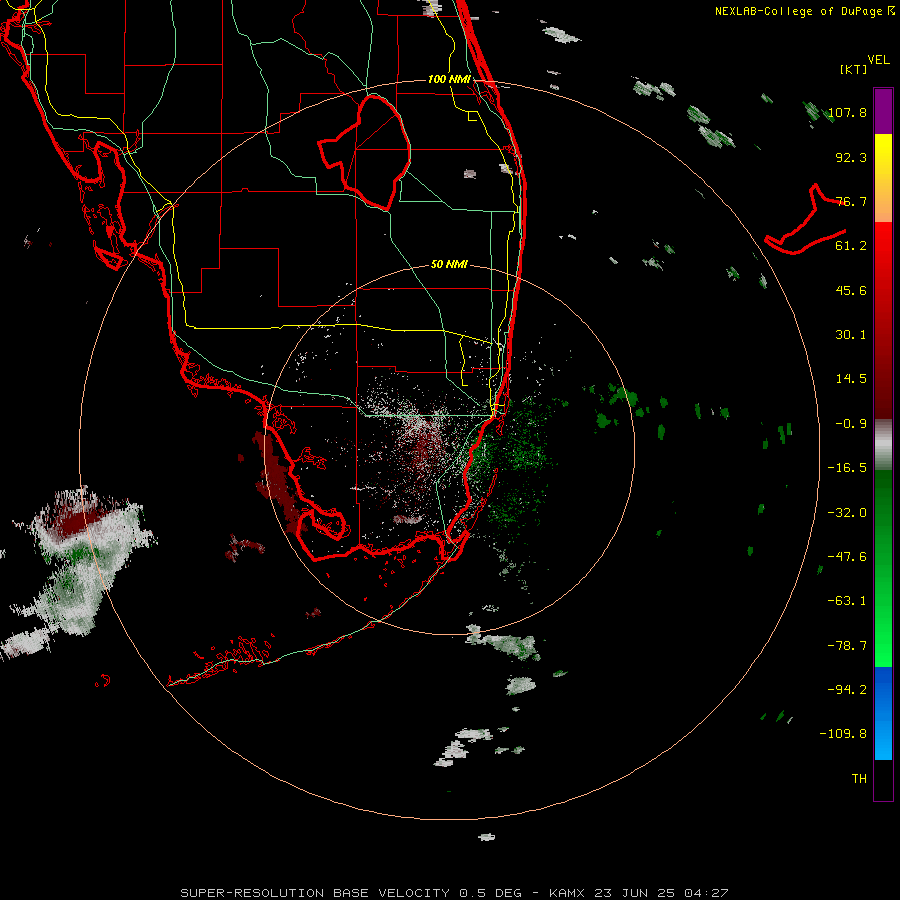The height and width of the screenshot is (900, 900).
Task: Click the 50 NMI range ring label
Action: pos(449,264)
